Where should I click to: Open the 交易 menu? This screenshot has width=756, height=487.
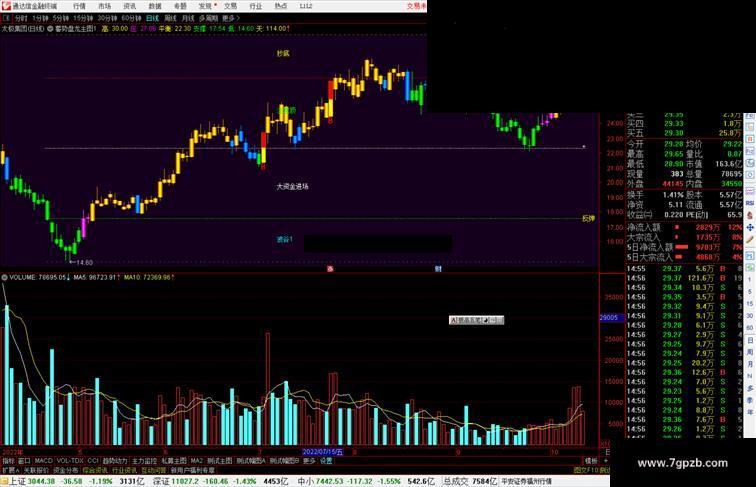click(230, 6)
